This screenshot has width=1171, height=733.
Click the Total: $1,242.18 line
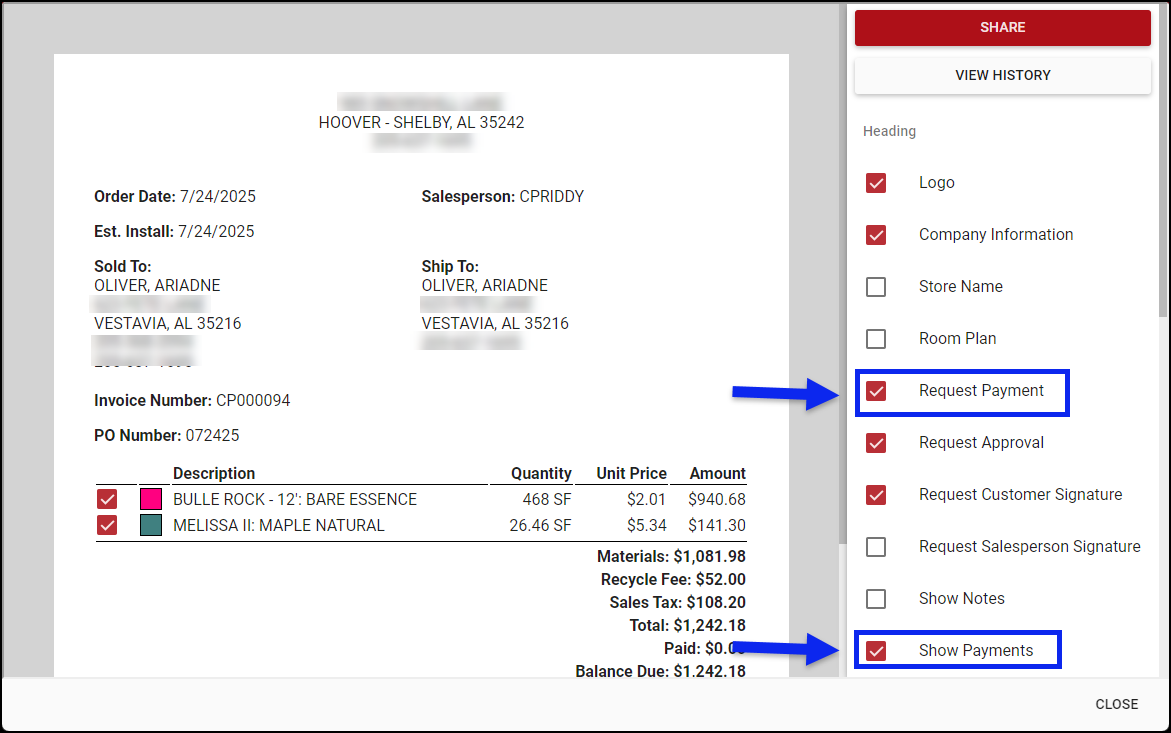point(687,626)
